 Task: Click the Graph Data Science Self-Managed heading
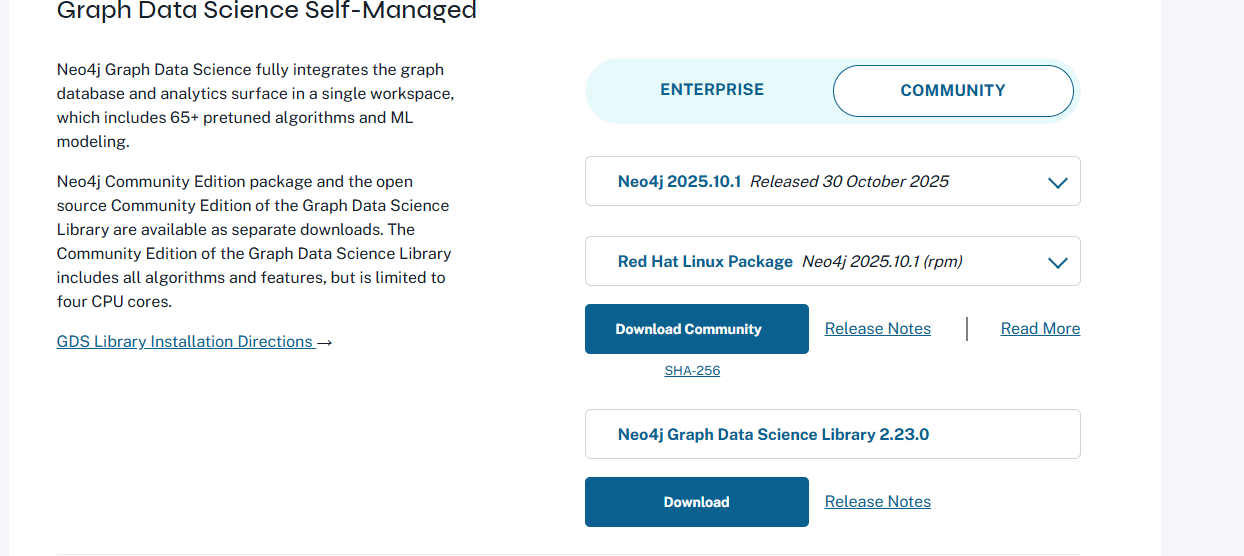point(267,12)
